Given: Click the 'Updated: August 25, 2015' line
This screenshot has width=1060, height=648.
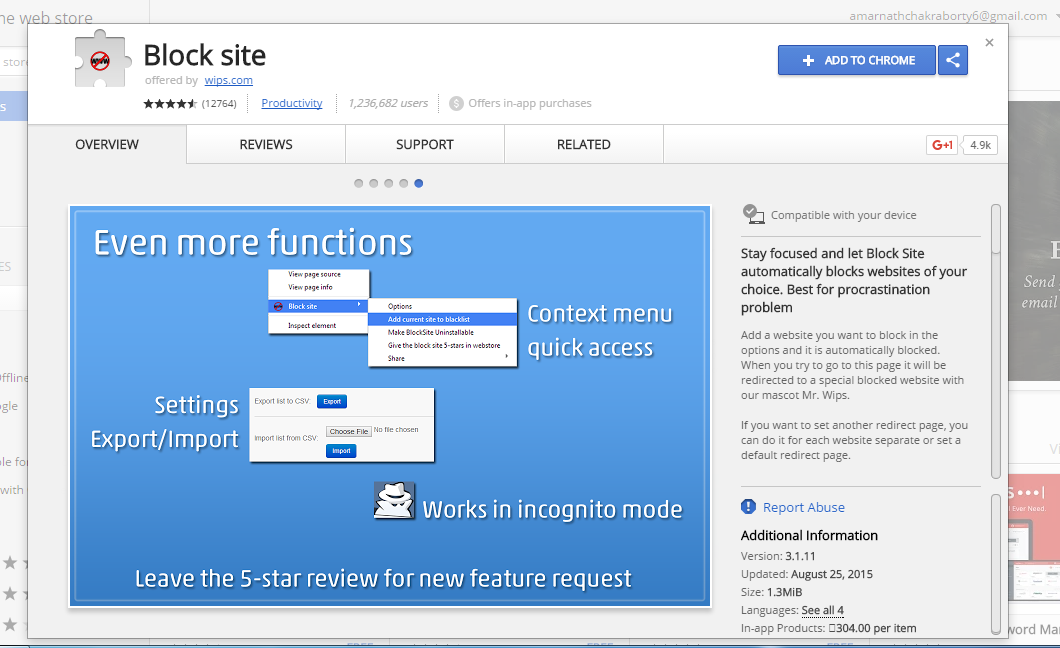Looking at the screenshot, I should pos(806,574).
